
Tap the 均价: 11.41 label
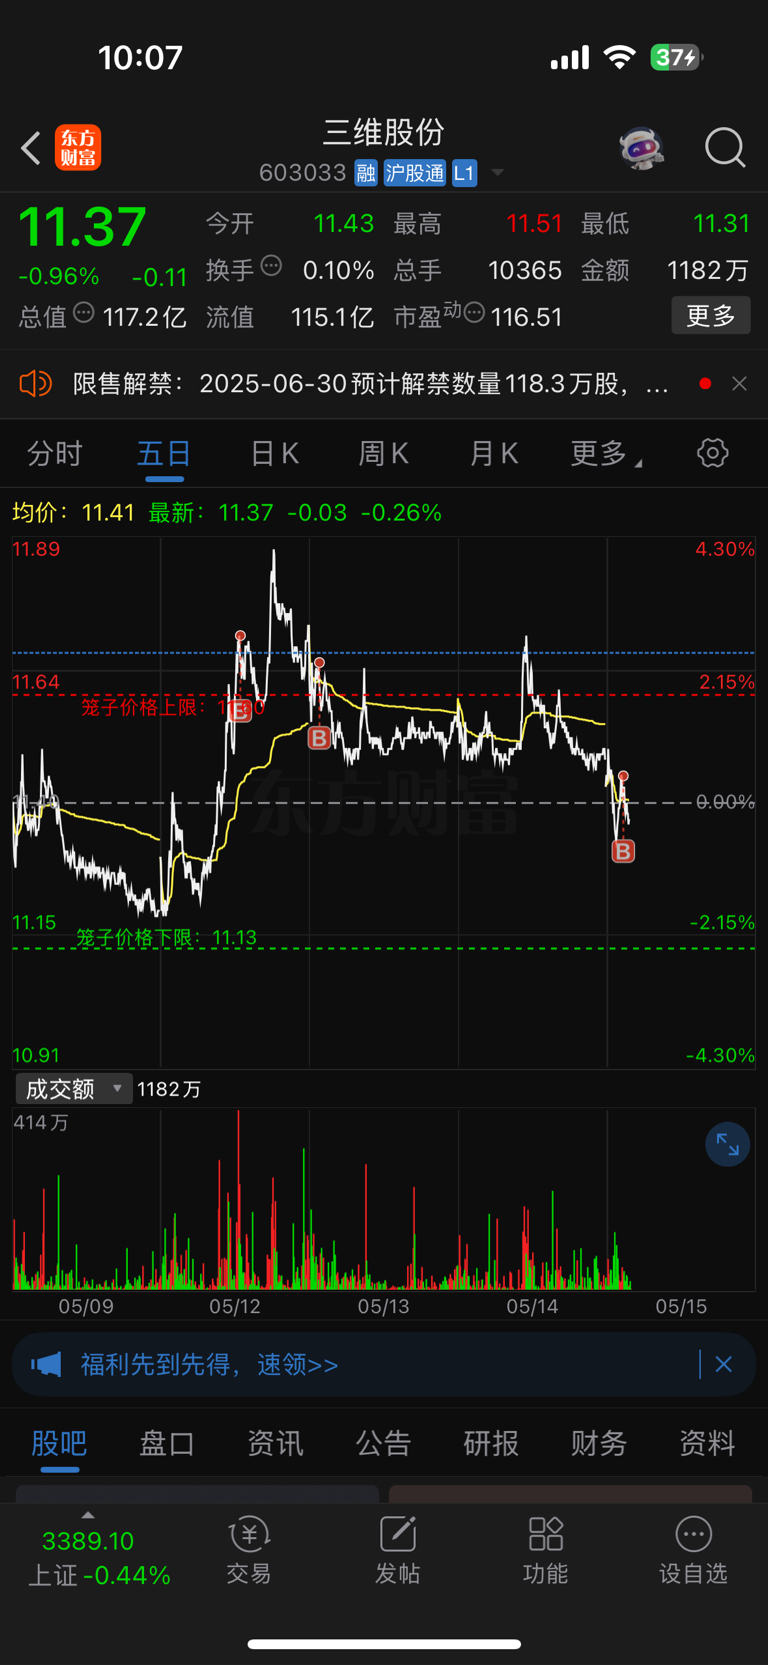(x=73, y=513)
